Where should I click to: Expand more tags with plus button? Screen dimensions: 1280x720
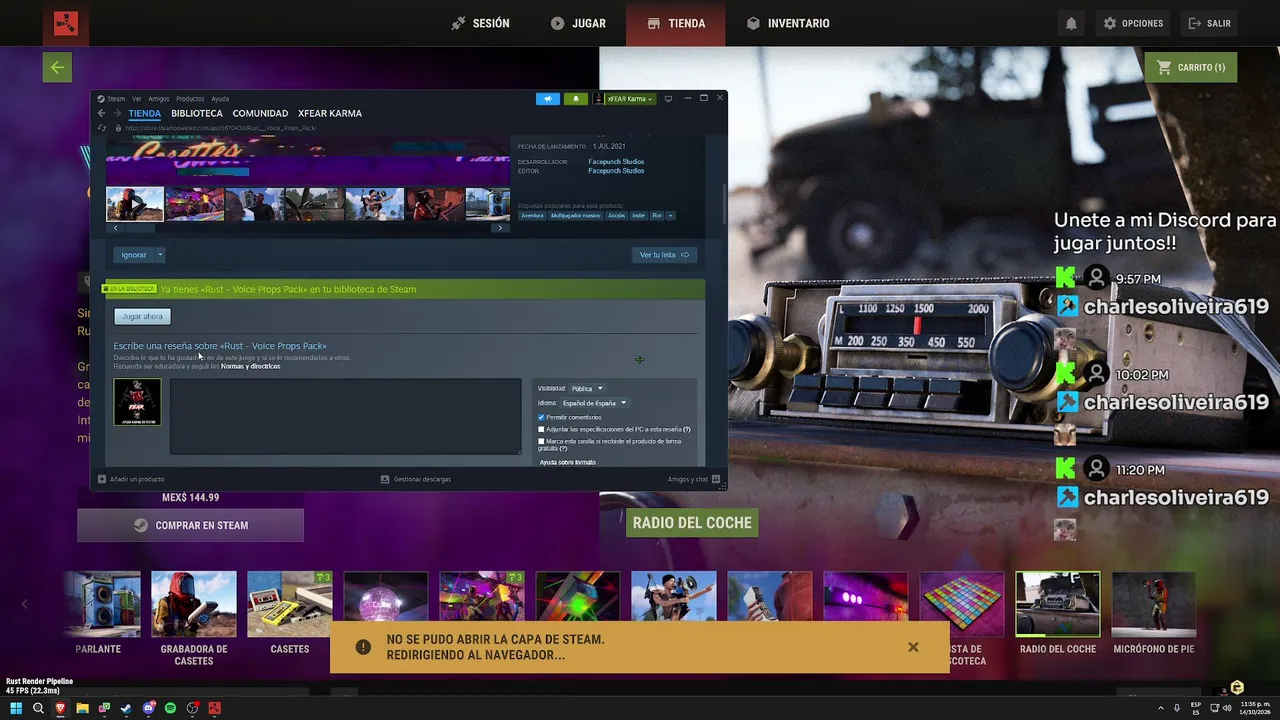pos(670,216)
